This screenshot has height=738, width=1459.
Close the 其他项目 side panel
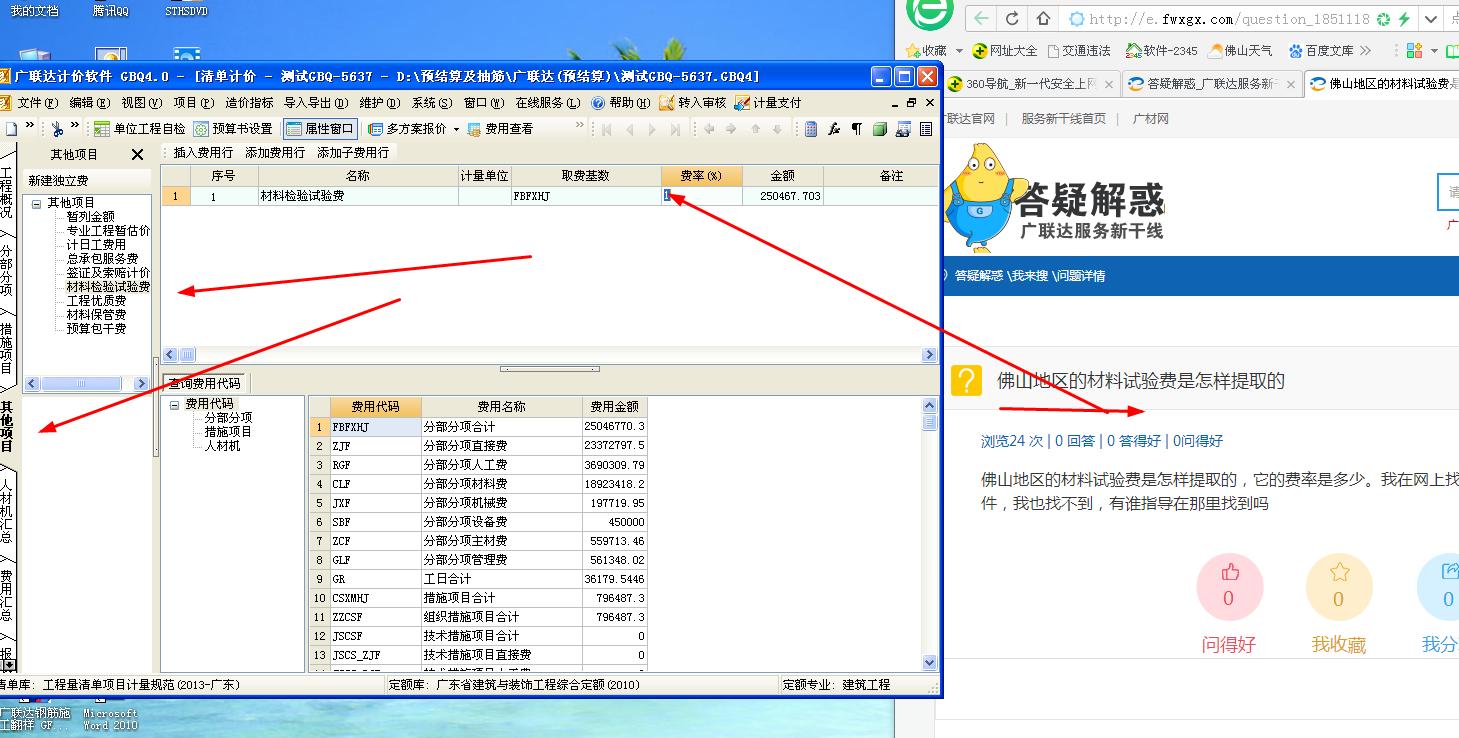point(138,154)
